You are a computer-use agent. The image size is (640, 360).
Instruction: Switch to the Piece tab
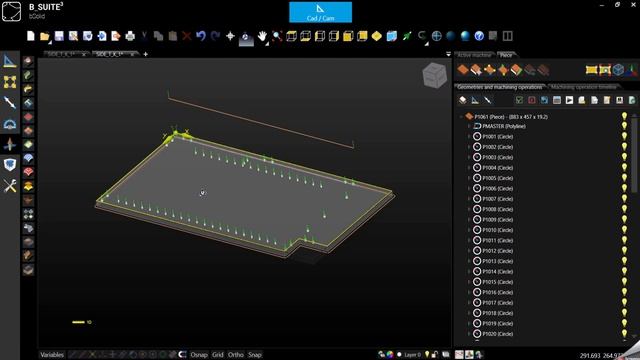[x=506, y=55]
